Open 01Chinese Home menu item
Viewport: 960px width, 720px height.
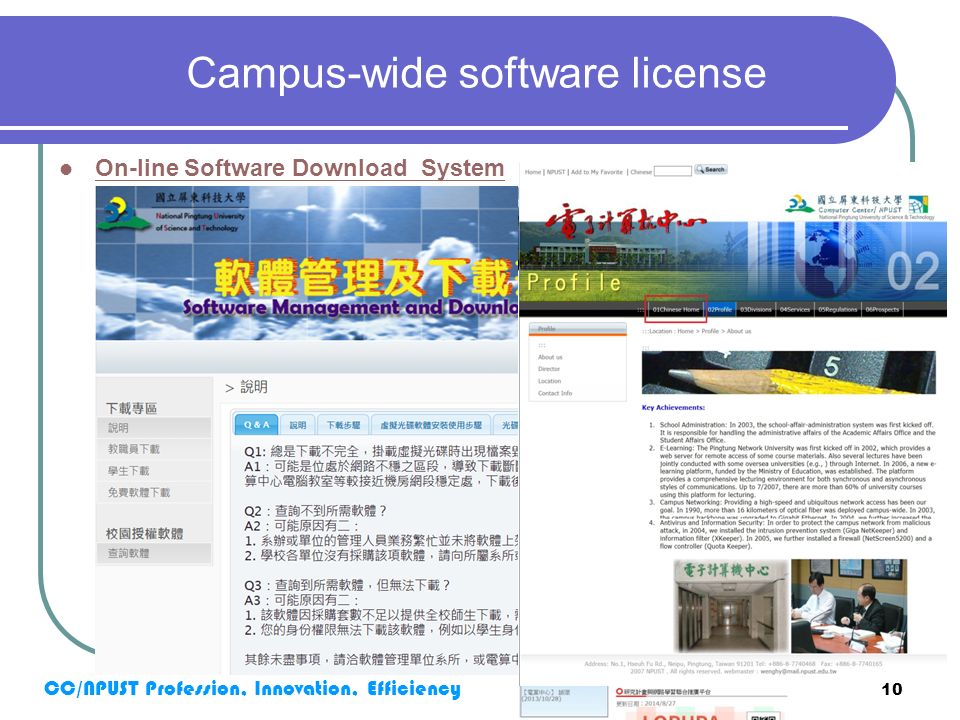[x=675, y=309]
